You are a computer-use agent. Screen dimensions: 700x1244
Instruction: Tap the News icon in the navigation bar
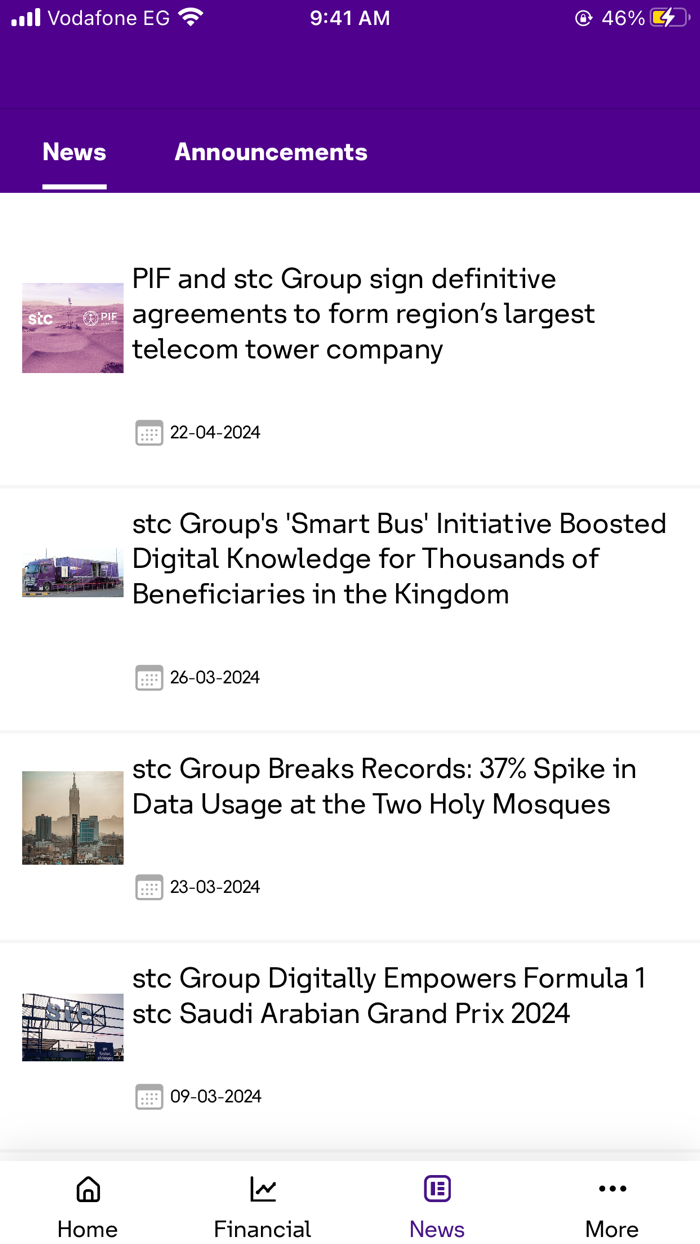[x=437, y=1189]
